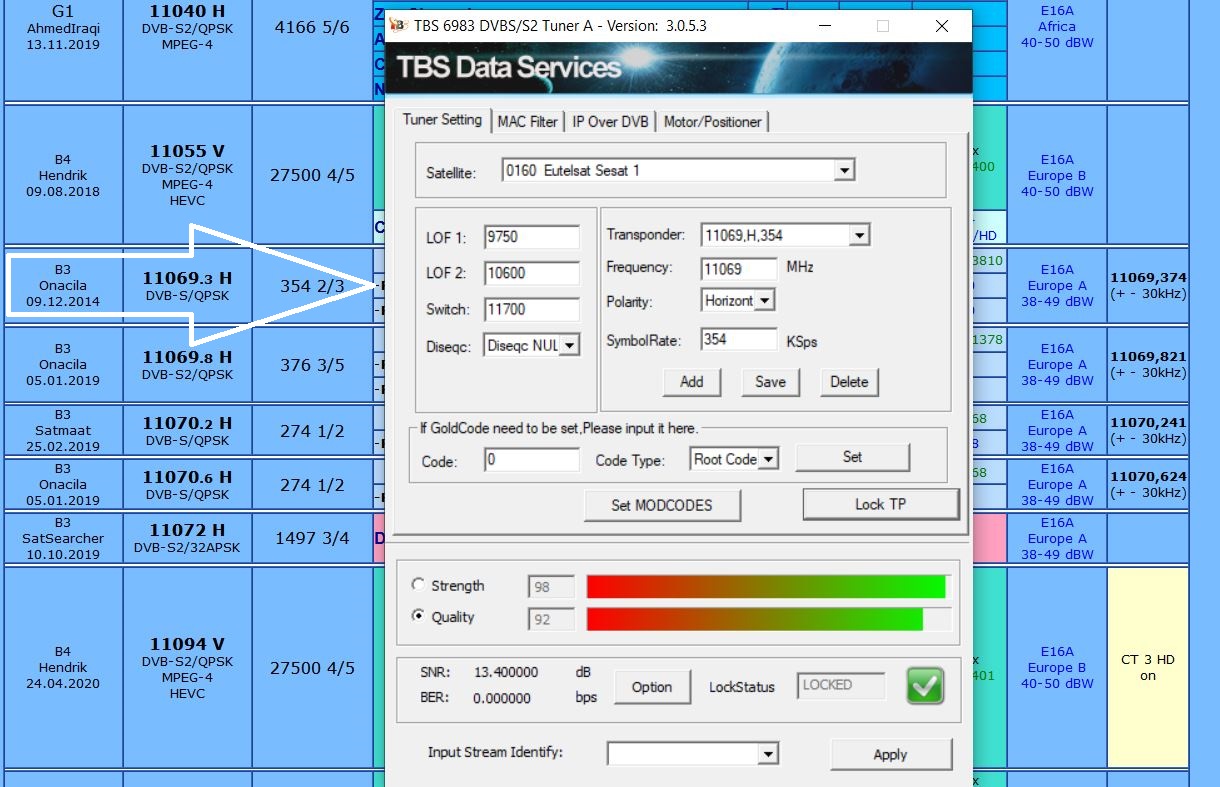Maximize the TBS tuner window

(883, 26)
